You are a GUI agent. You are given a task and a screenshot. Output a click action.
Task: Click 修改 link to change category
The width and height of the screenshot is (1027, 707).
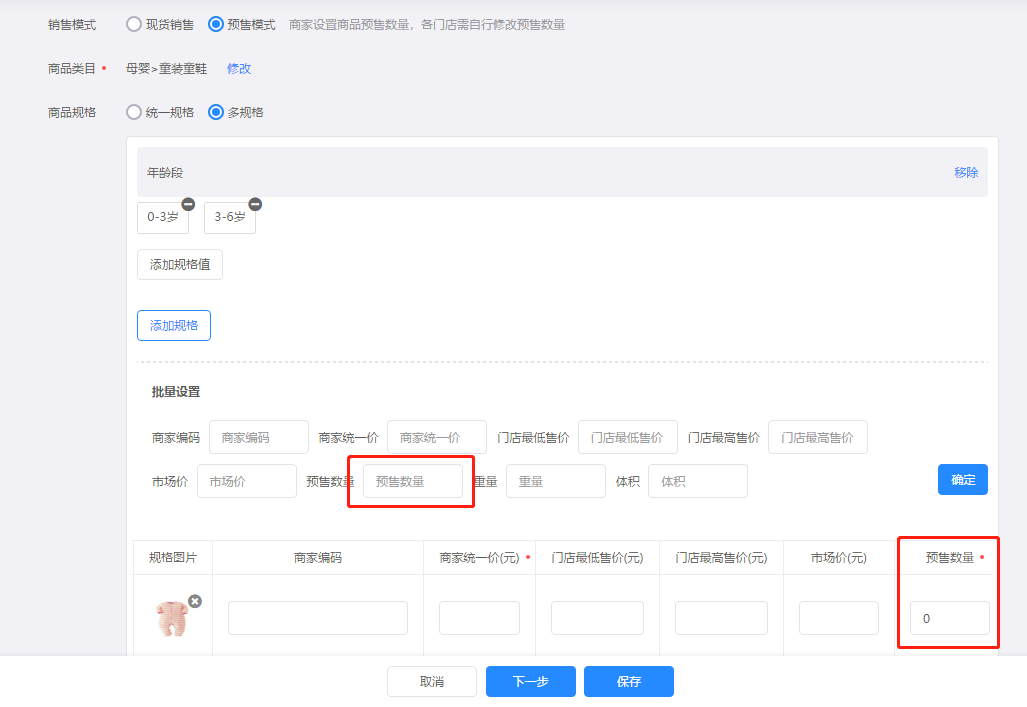[239, 68]
